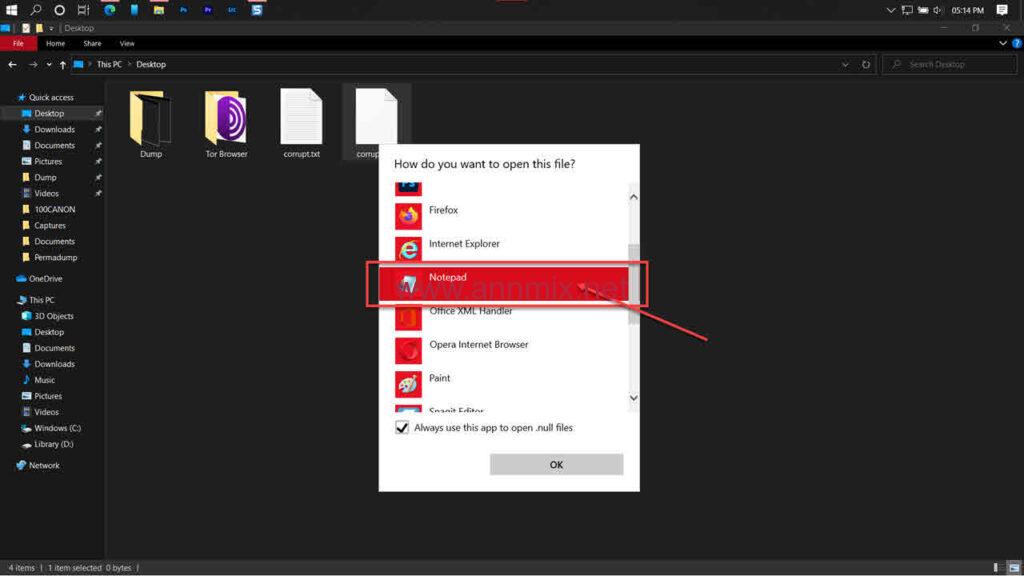
Task: Open the File menu tab
Action: (18, 44)
